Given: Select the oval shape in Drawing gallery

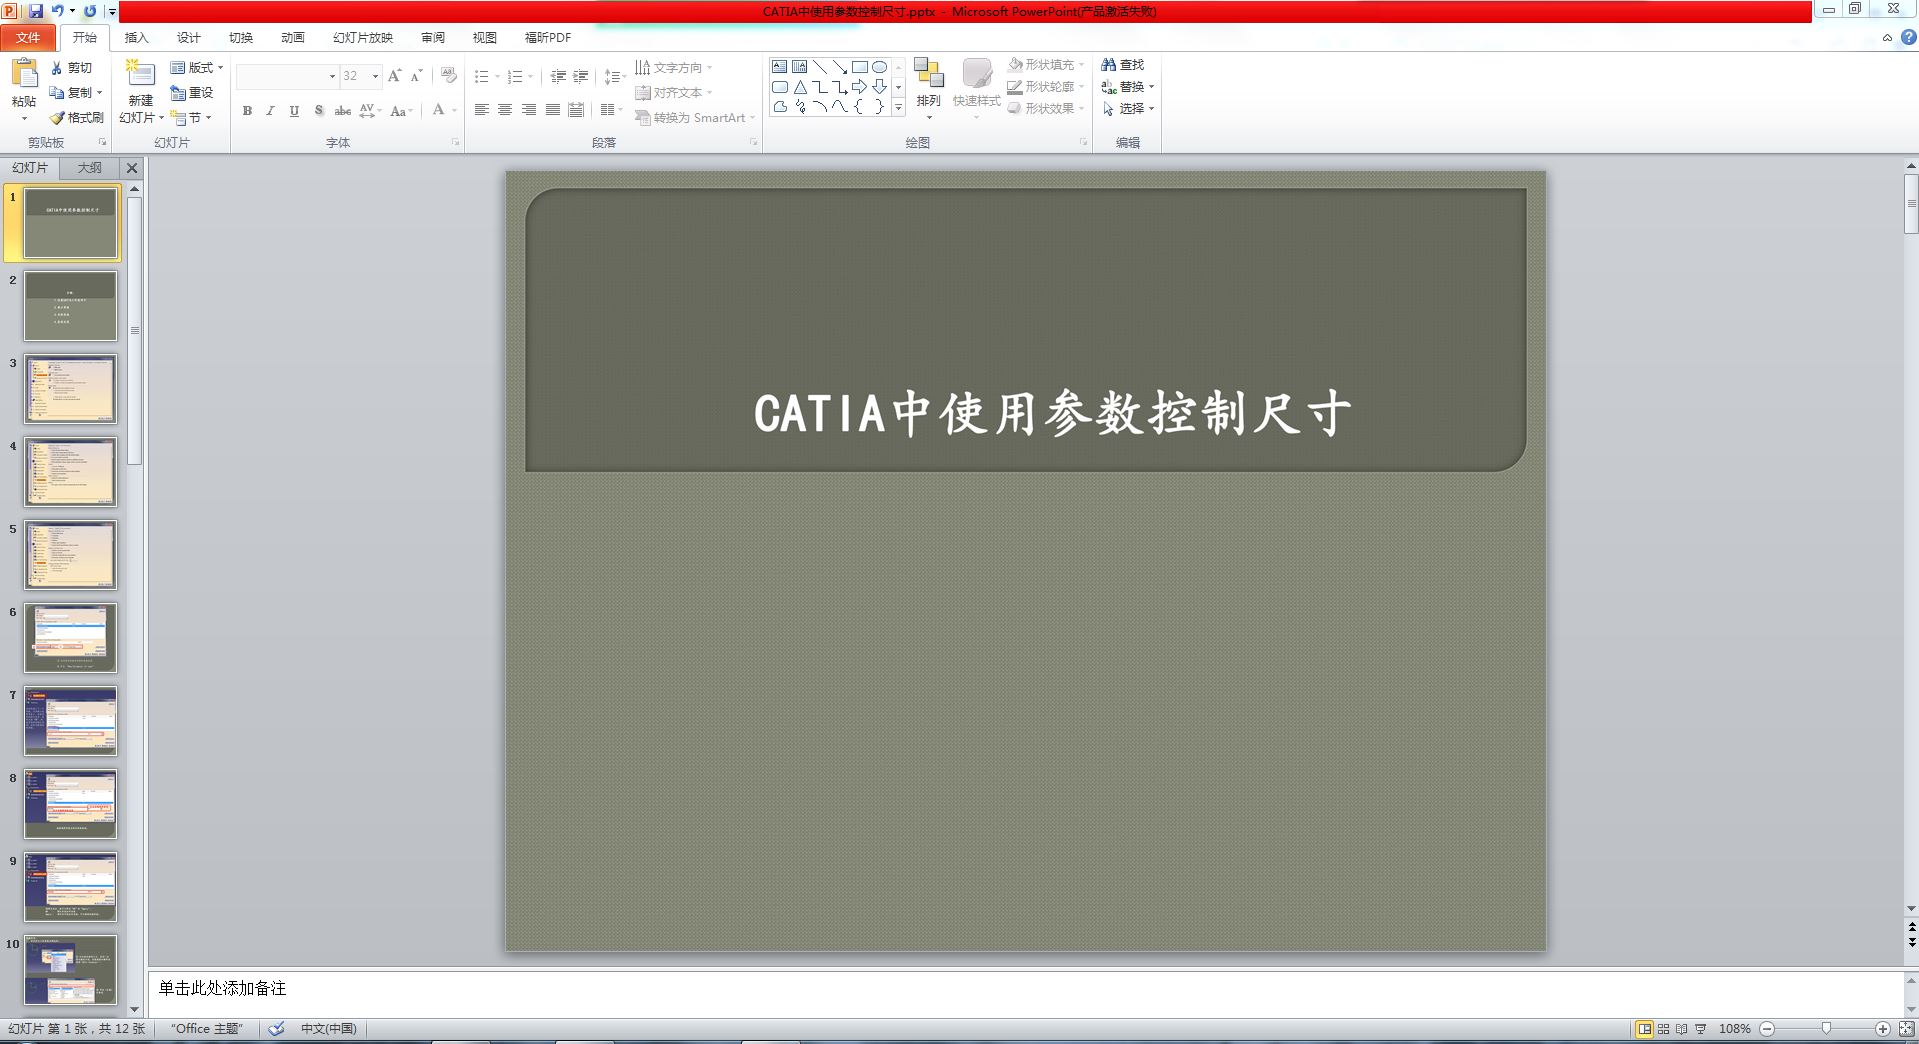Looking at the screenshot, I should [879, 66].
